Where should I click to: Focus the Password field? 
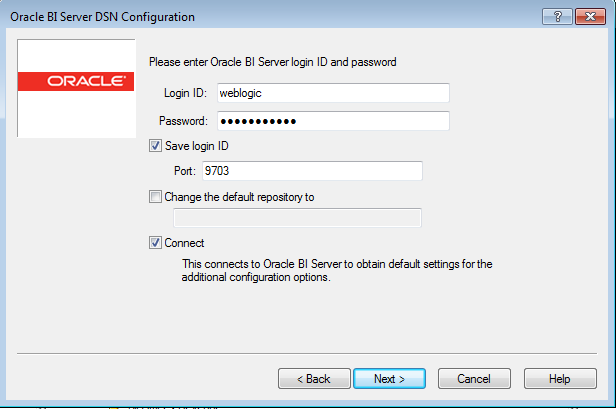tap(331, 121)
